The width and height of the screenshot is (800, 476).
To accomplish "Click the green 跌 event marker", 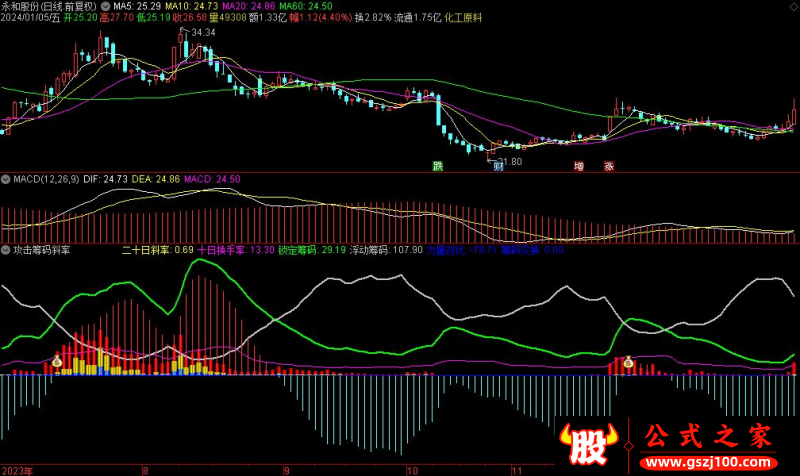I will [437, 166].
